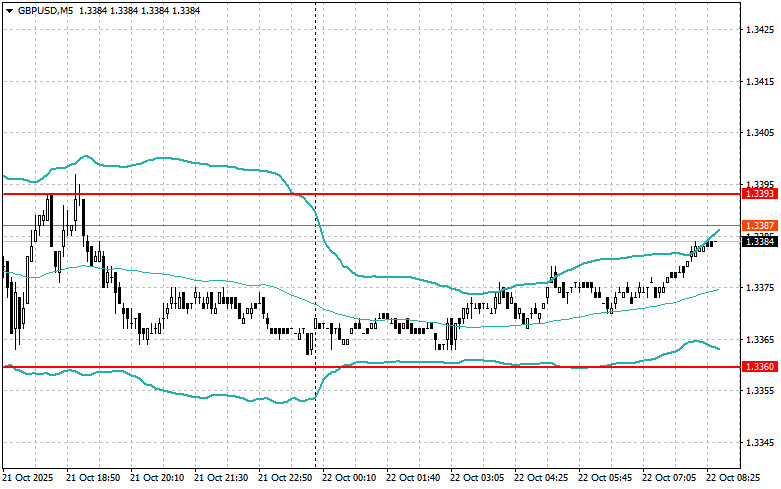The width and height of the screenshot is (781, 489).
Task: Click the 22 Oct 04:25 time label
Action: pos(541,478)
